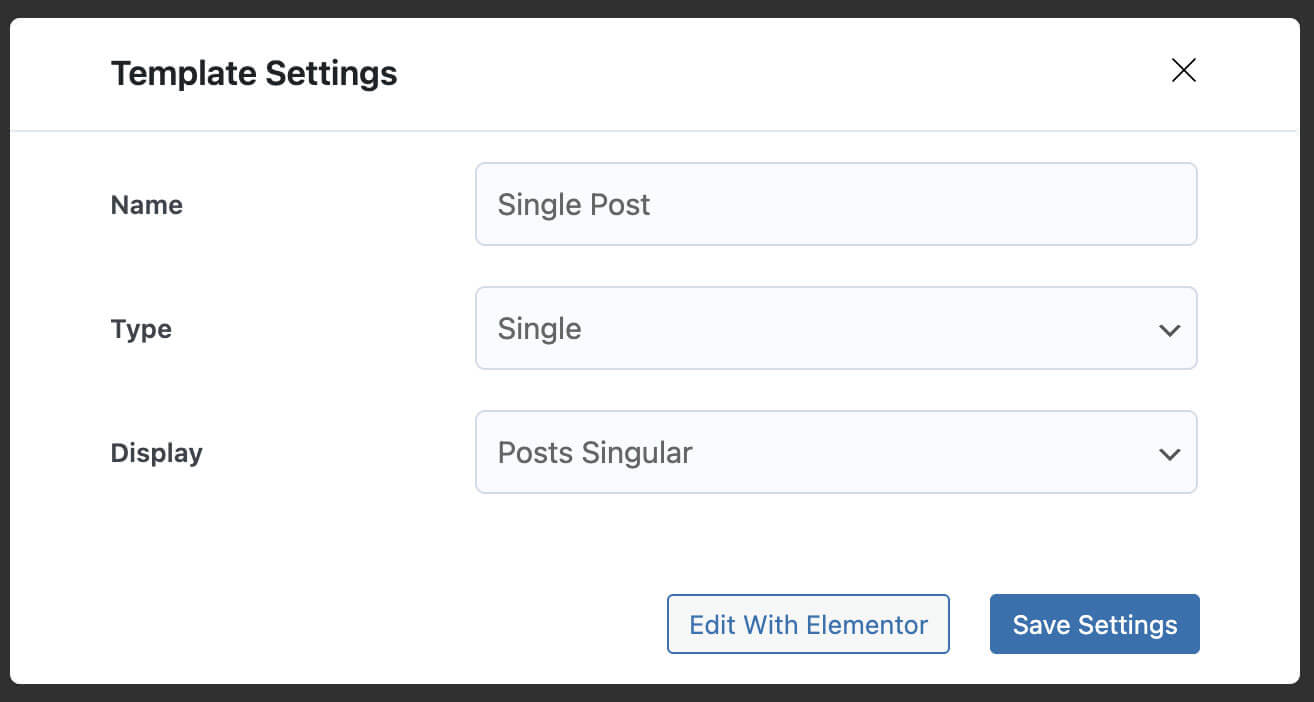Click the Type field label
Image resolution: width=1314 pixels, height=702 pixels.
click(x=141, y=329)
